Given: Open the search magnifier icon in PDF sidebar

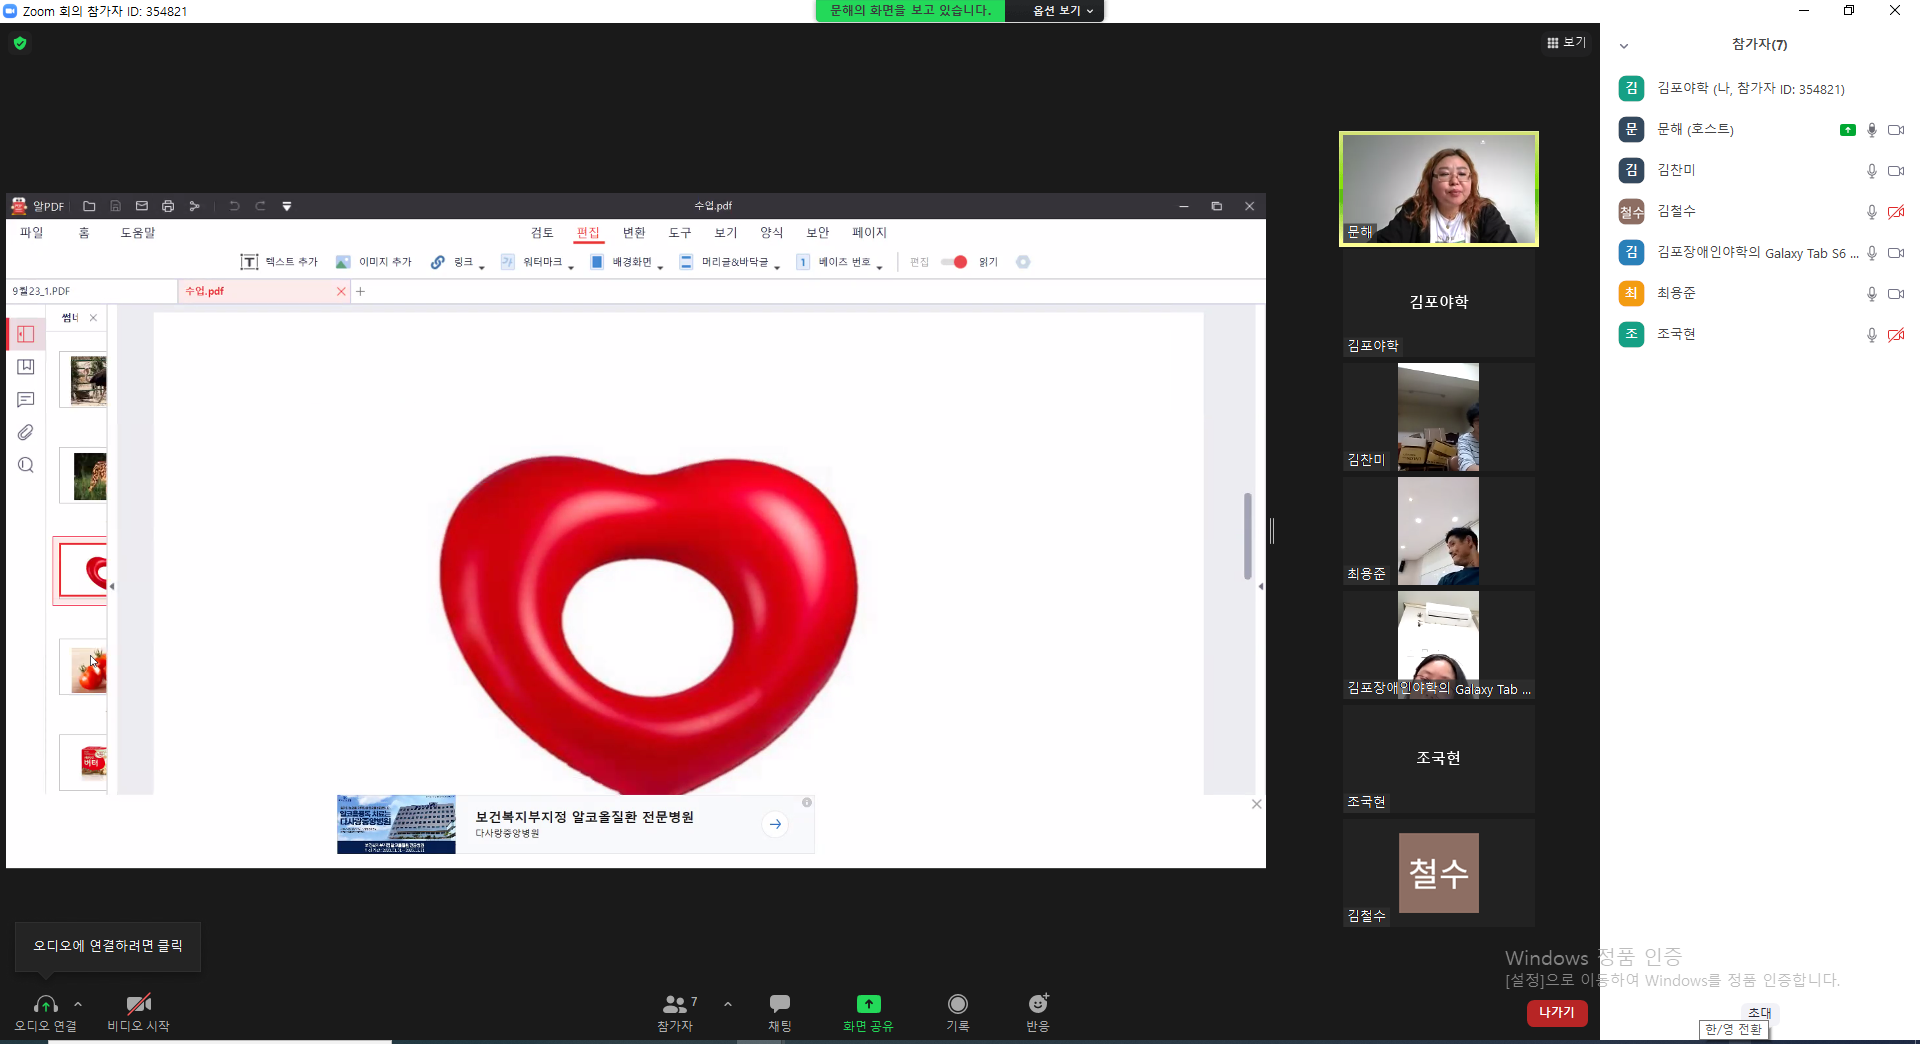Looking at the screenshot, I should [26, 466].
